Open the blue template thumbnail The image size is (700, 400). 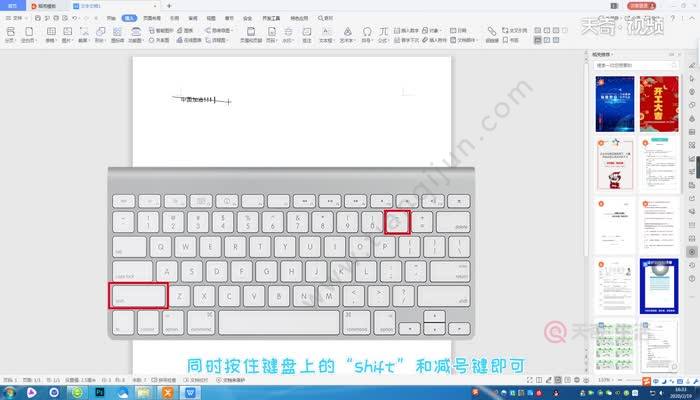coord(615,104)
